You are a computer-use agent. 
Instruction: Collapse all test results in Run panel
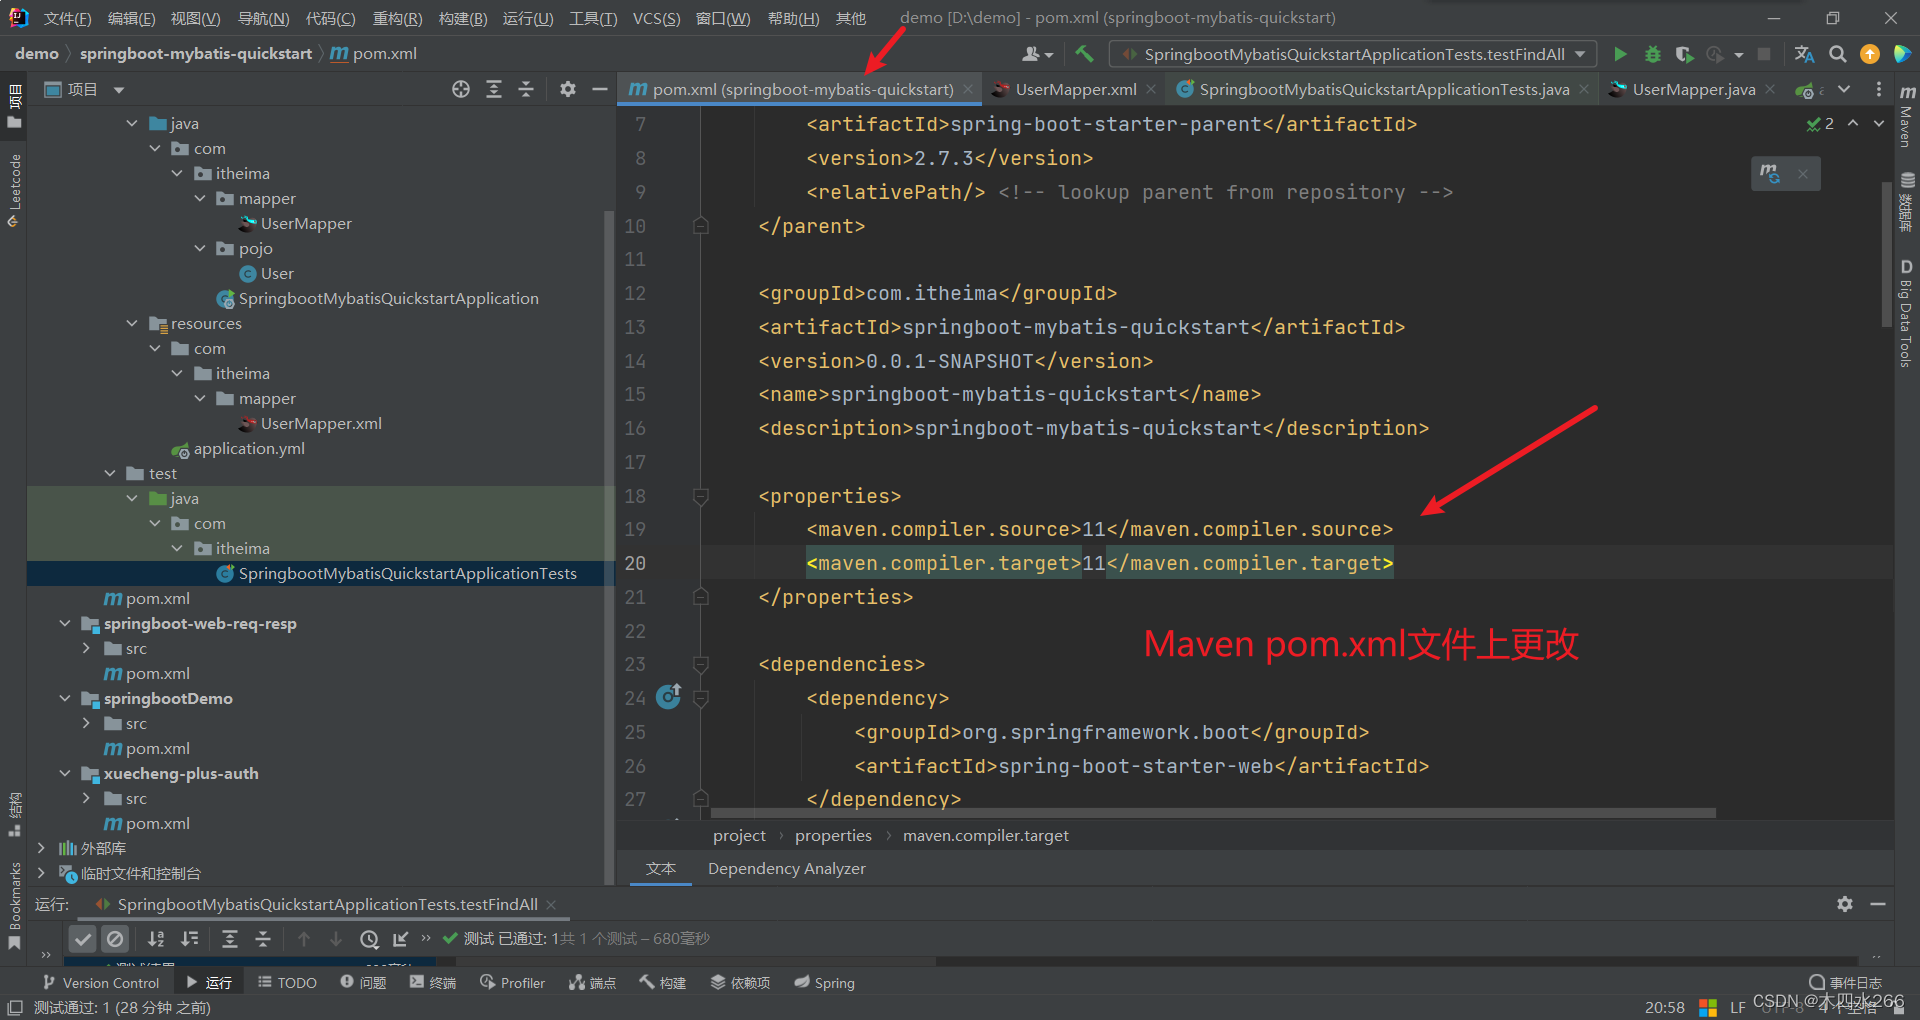pos(263,938)
